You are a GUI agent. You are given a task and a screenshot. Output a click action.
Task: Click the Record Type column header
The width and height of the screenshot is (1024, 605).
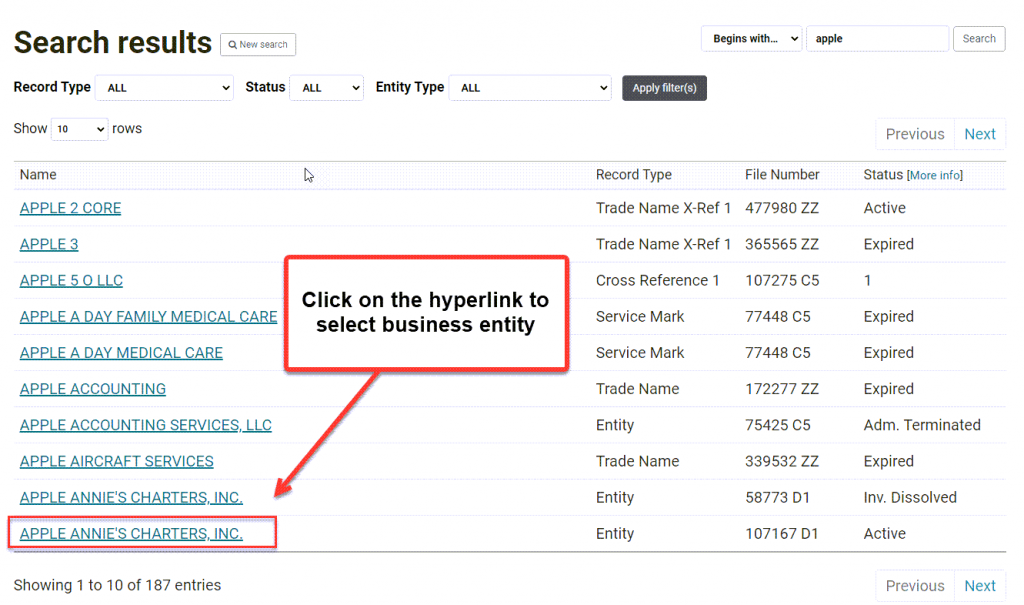(x=633, y=174)
